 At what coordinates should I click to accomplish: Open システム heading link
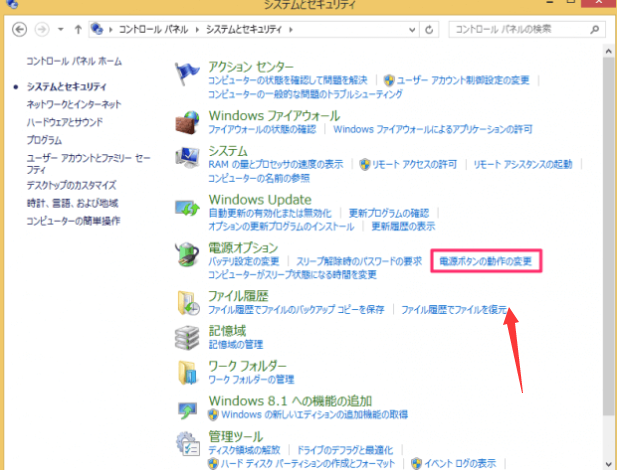(x=228, y=151)
